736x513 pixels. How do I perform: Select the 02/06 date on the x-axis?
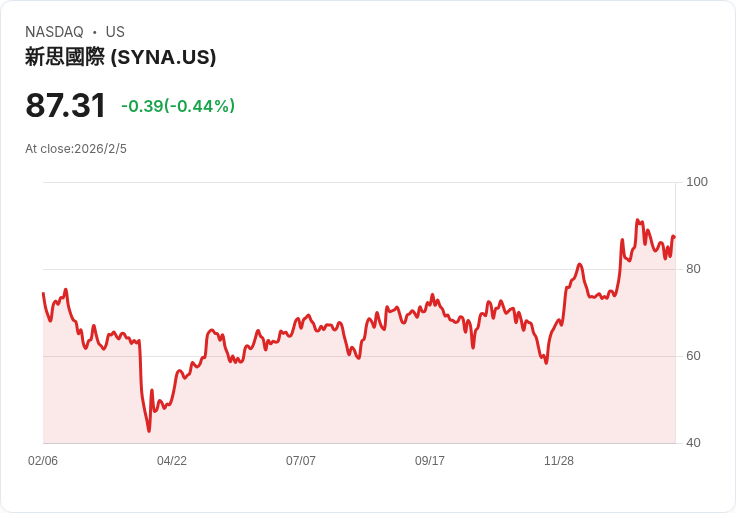click(43, 461)
